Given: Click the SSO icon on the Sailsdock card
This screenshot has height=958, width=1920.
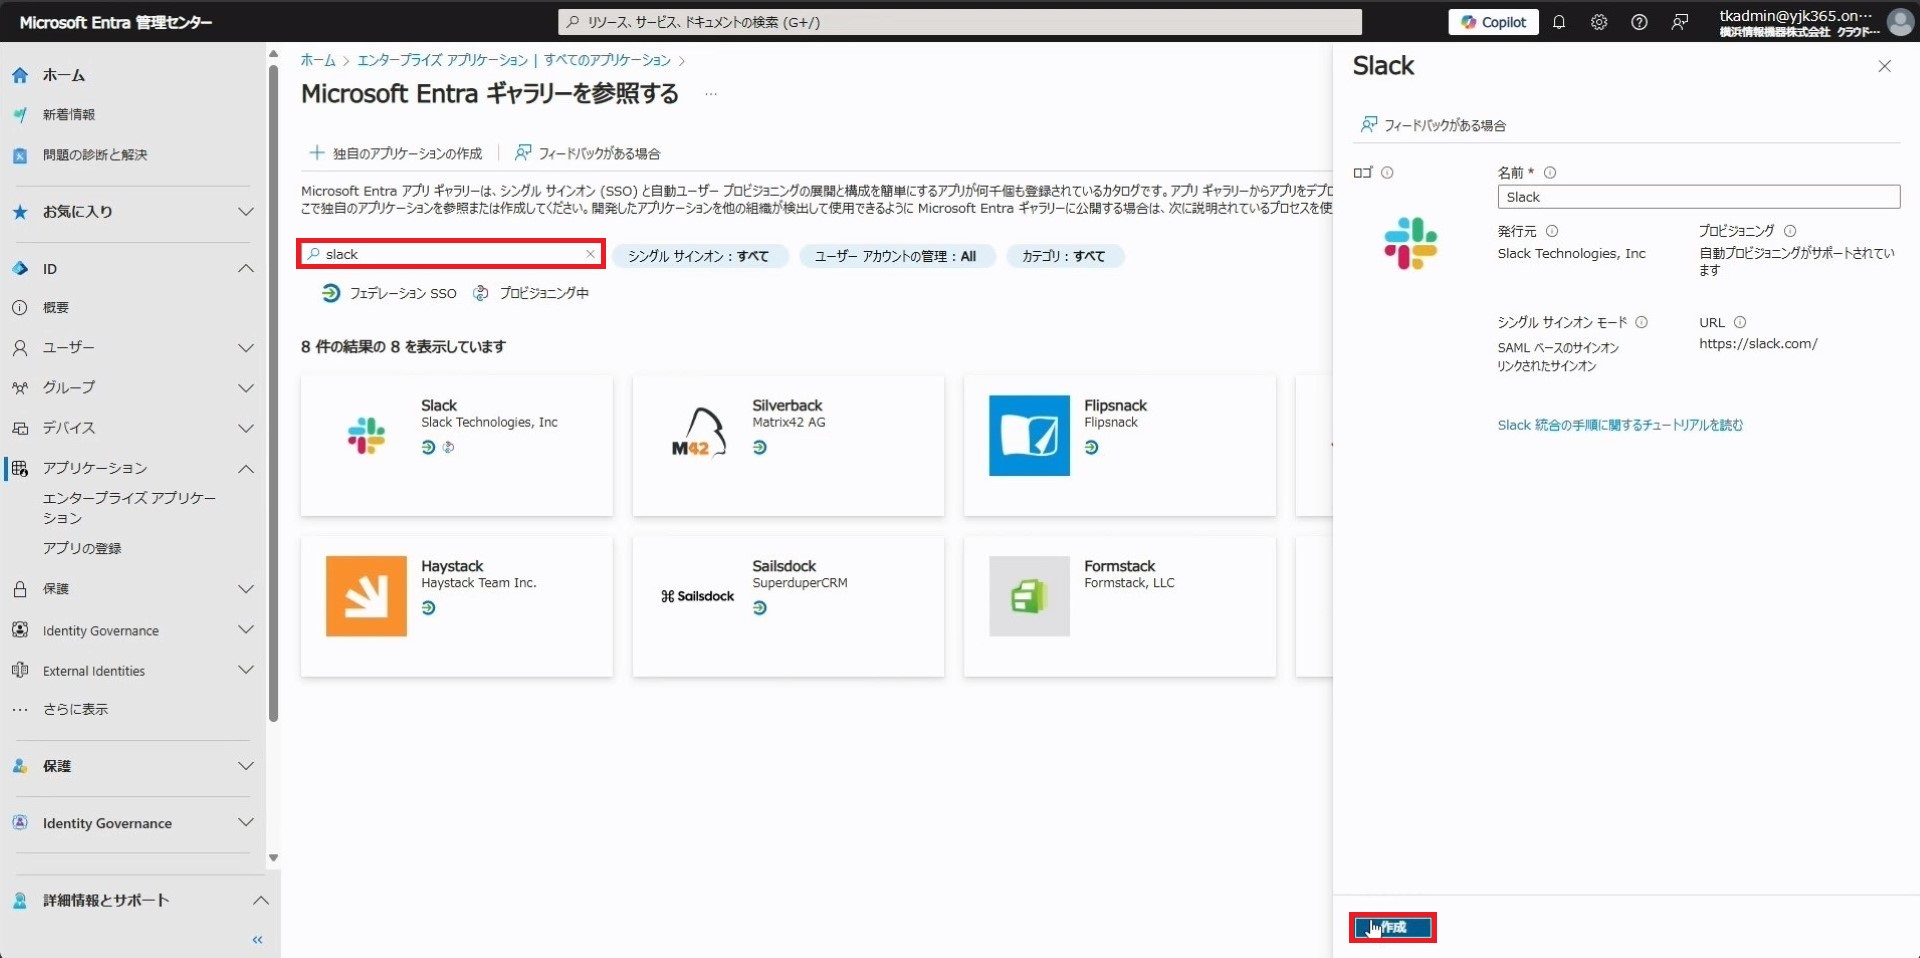Looking at the screenshot, I should (x=760, y=608).
